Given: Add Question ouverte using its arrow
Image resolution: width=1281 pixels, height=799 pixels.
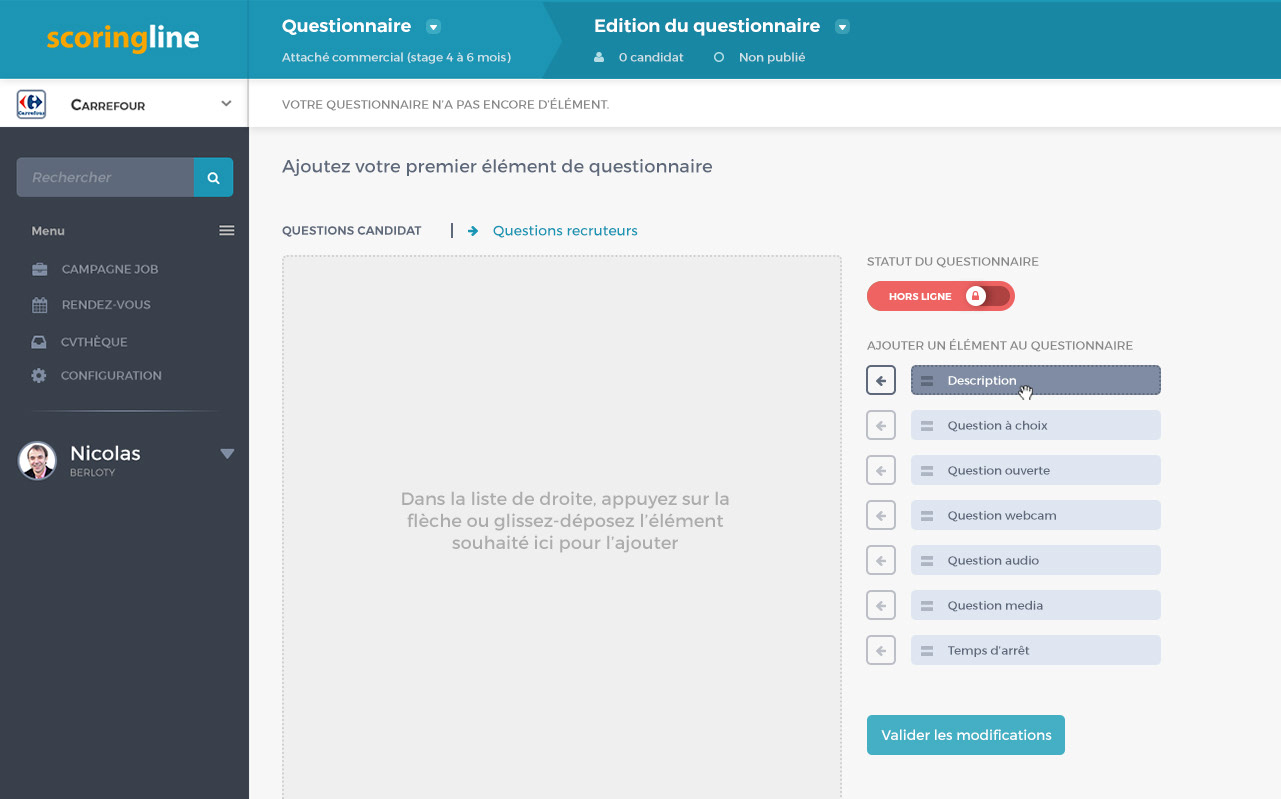Looking at the screenshot, I should pyautogui.click(x=881, y=470).
